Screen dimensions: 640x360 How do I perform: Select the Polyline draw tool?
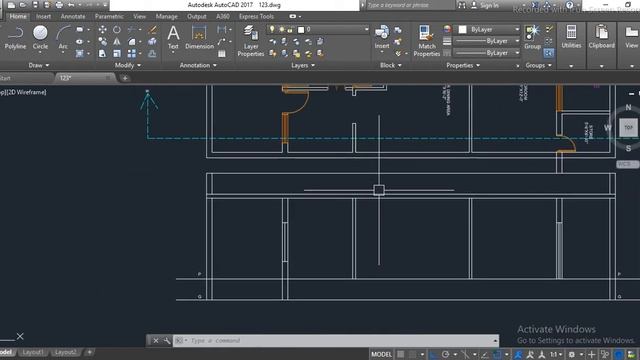[15, 38]
